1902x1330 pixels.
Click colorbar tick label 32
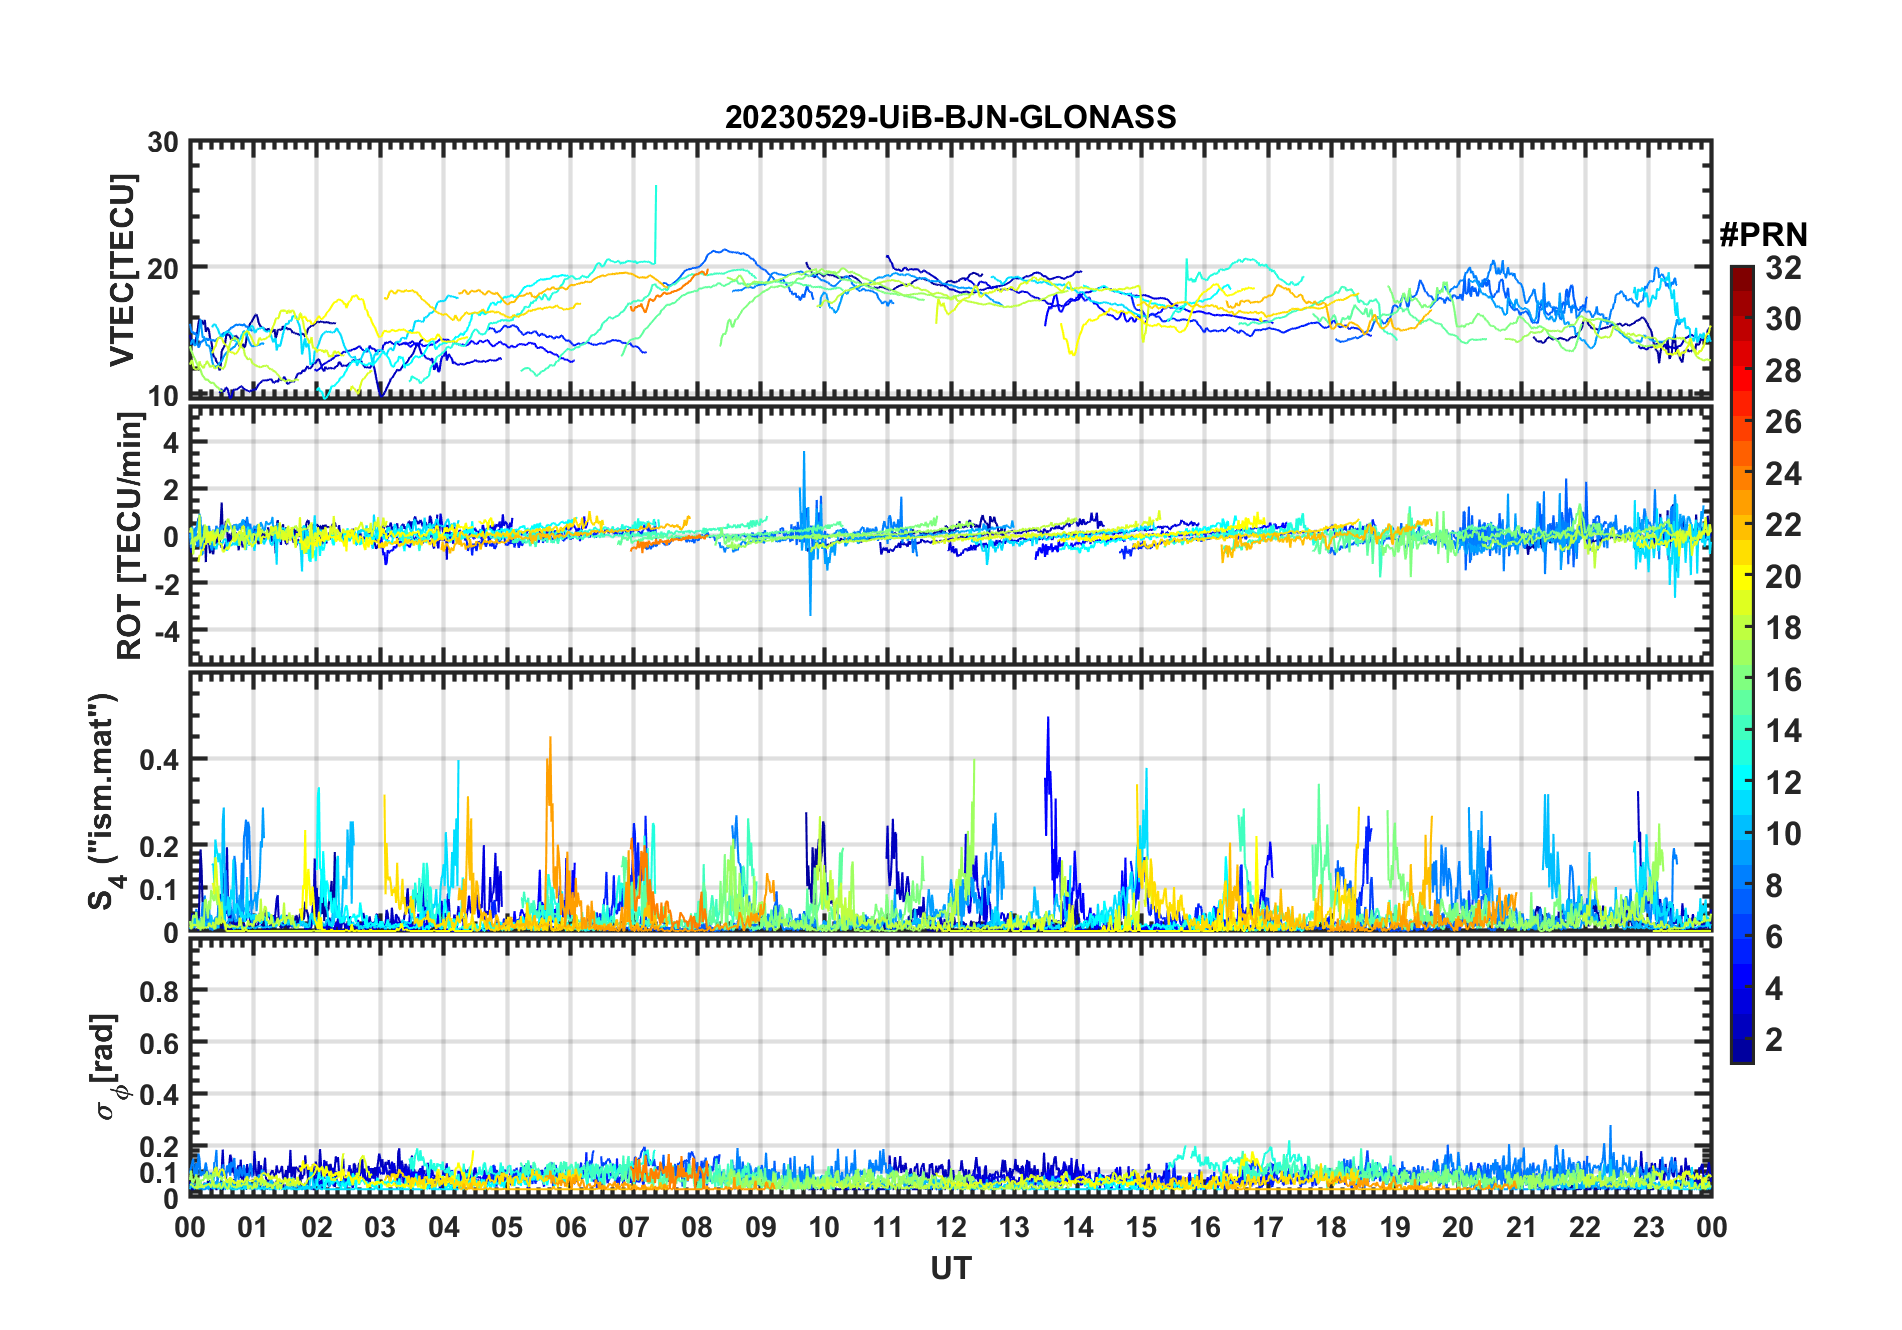point(1782,268)
